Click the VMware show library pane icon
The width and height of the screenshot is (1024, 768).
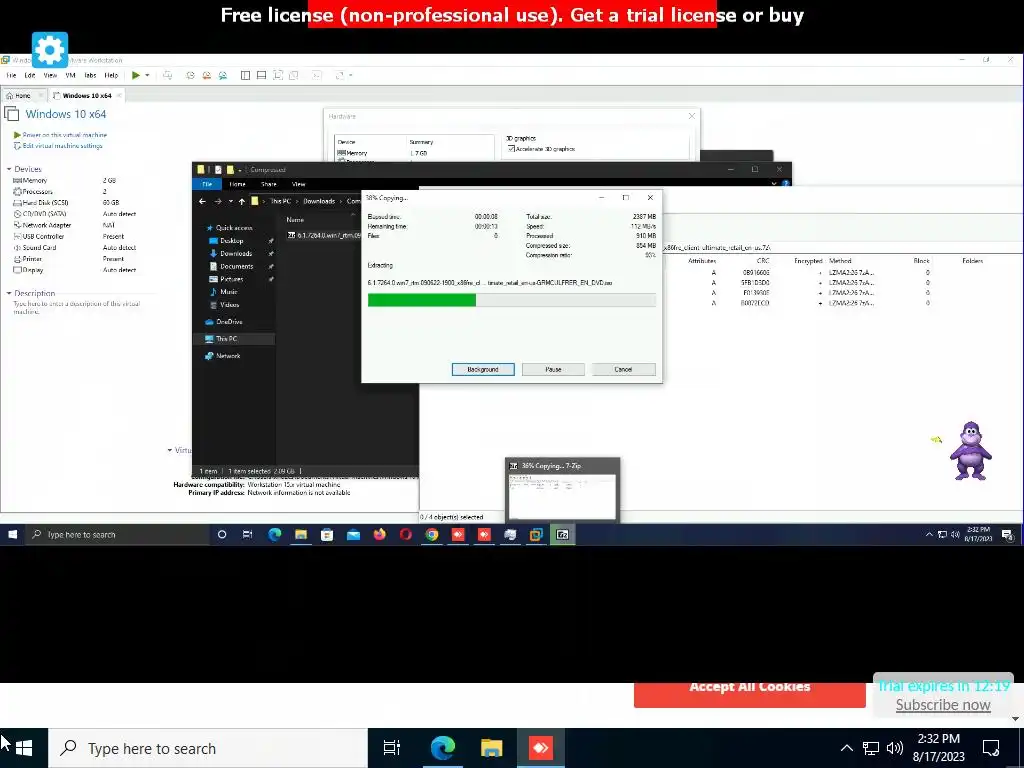(246, 76)
